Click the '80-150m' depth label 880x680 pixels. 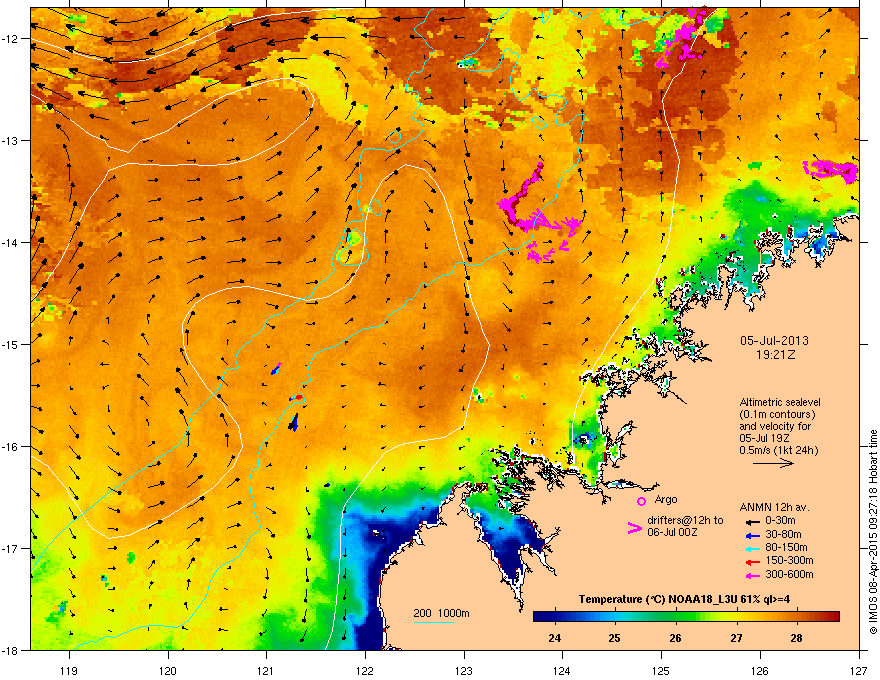pos(786,547)
